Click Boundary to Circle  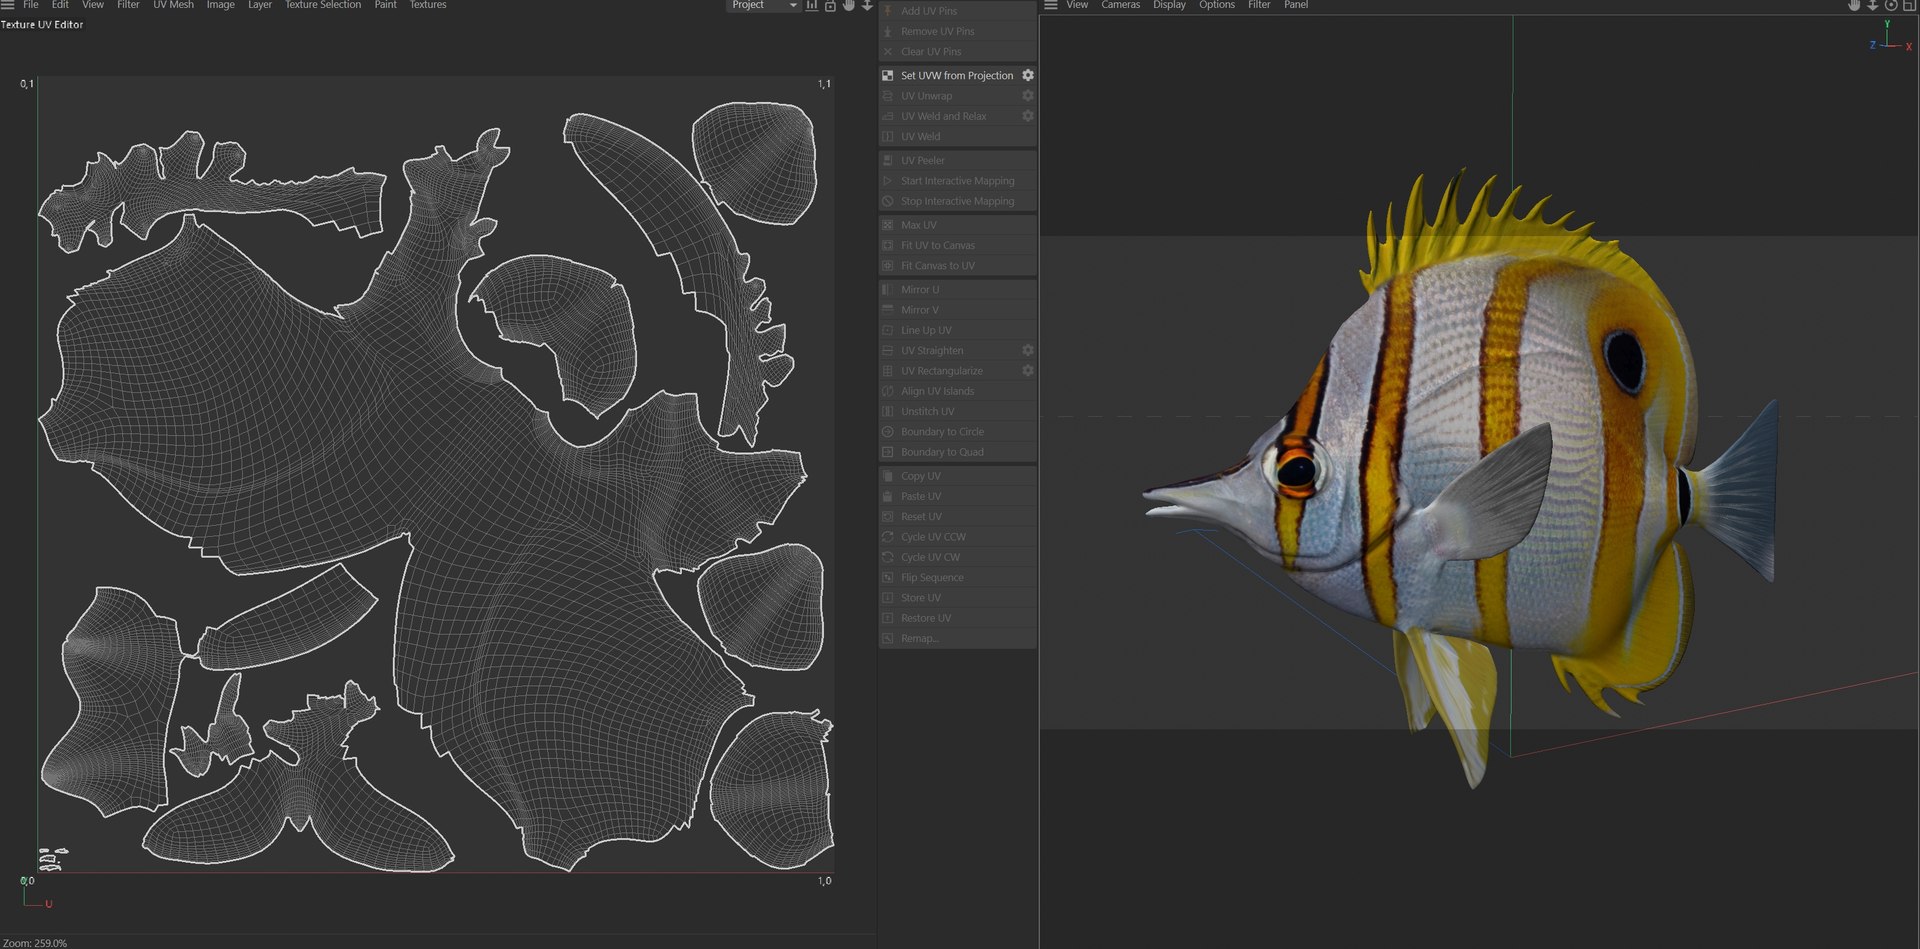click(957, 432)
